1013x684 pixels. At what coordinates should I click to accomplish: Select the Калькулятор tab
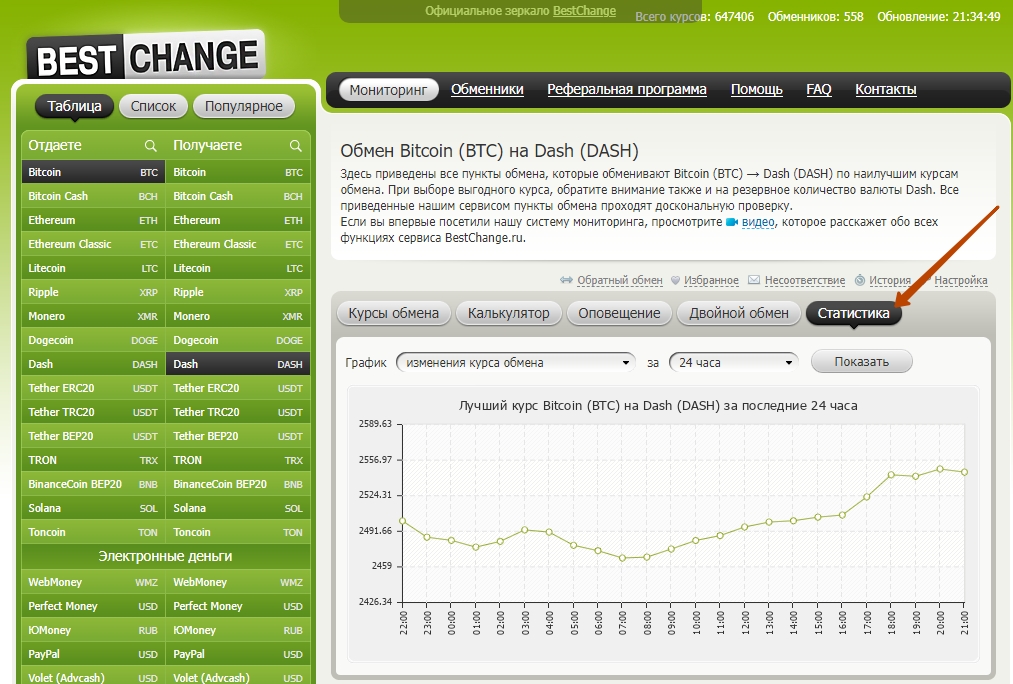508,313
